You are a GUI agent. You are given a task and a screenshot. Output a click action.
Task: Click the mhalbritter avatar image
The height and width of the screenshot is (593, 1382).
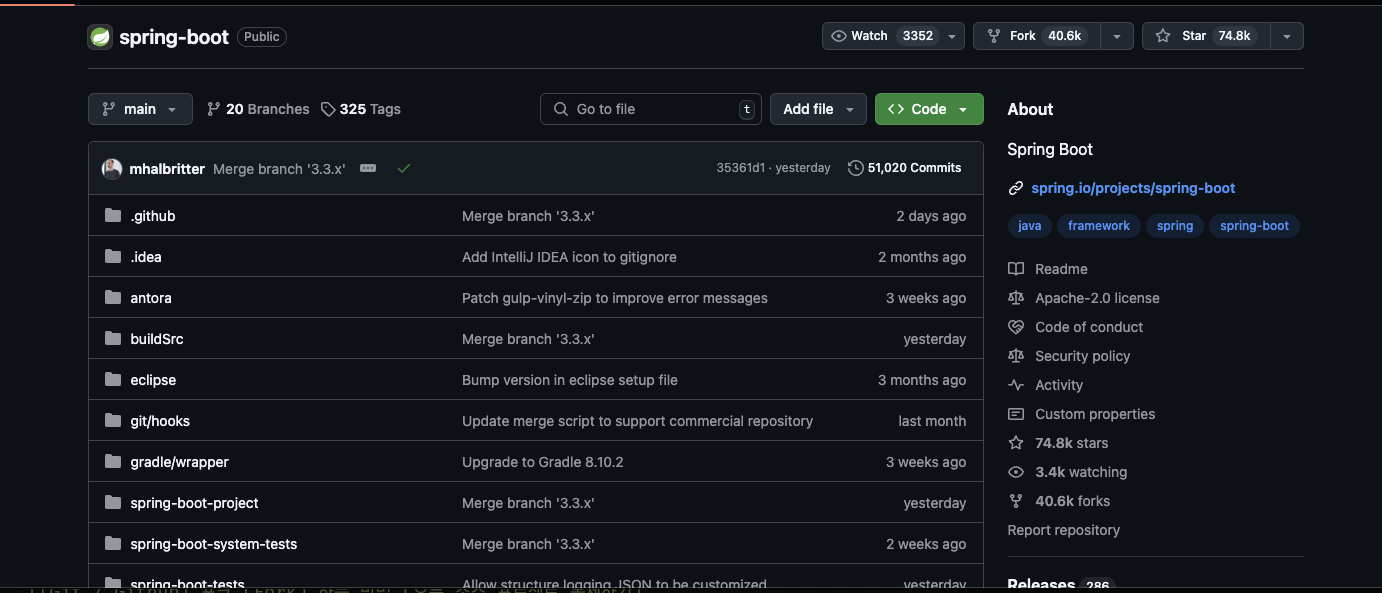[112, 168]
